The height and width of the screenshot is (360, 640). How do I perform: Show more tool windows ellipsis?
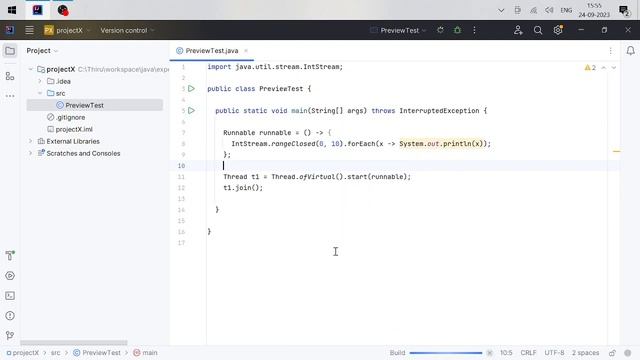pos(10,96)
